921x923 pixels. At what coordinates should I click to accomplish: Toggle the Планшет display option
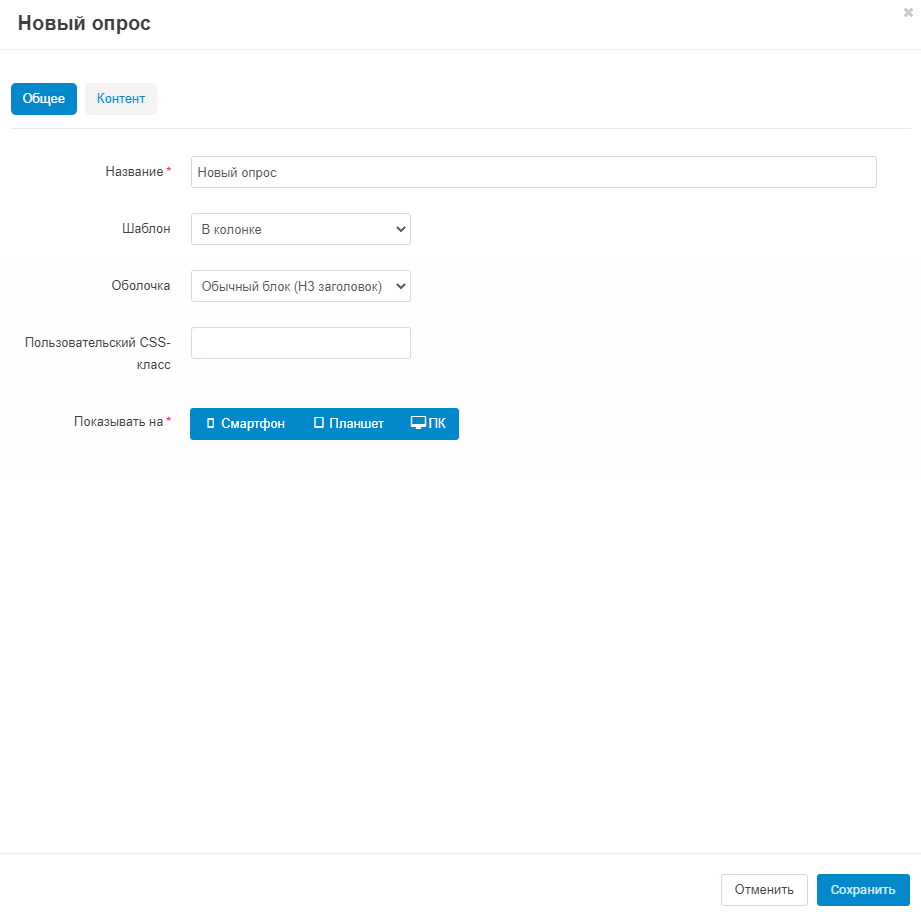click(349, 424)
